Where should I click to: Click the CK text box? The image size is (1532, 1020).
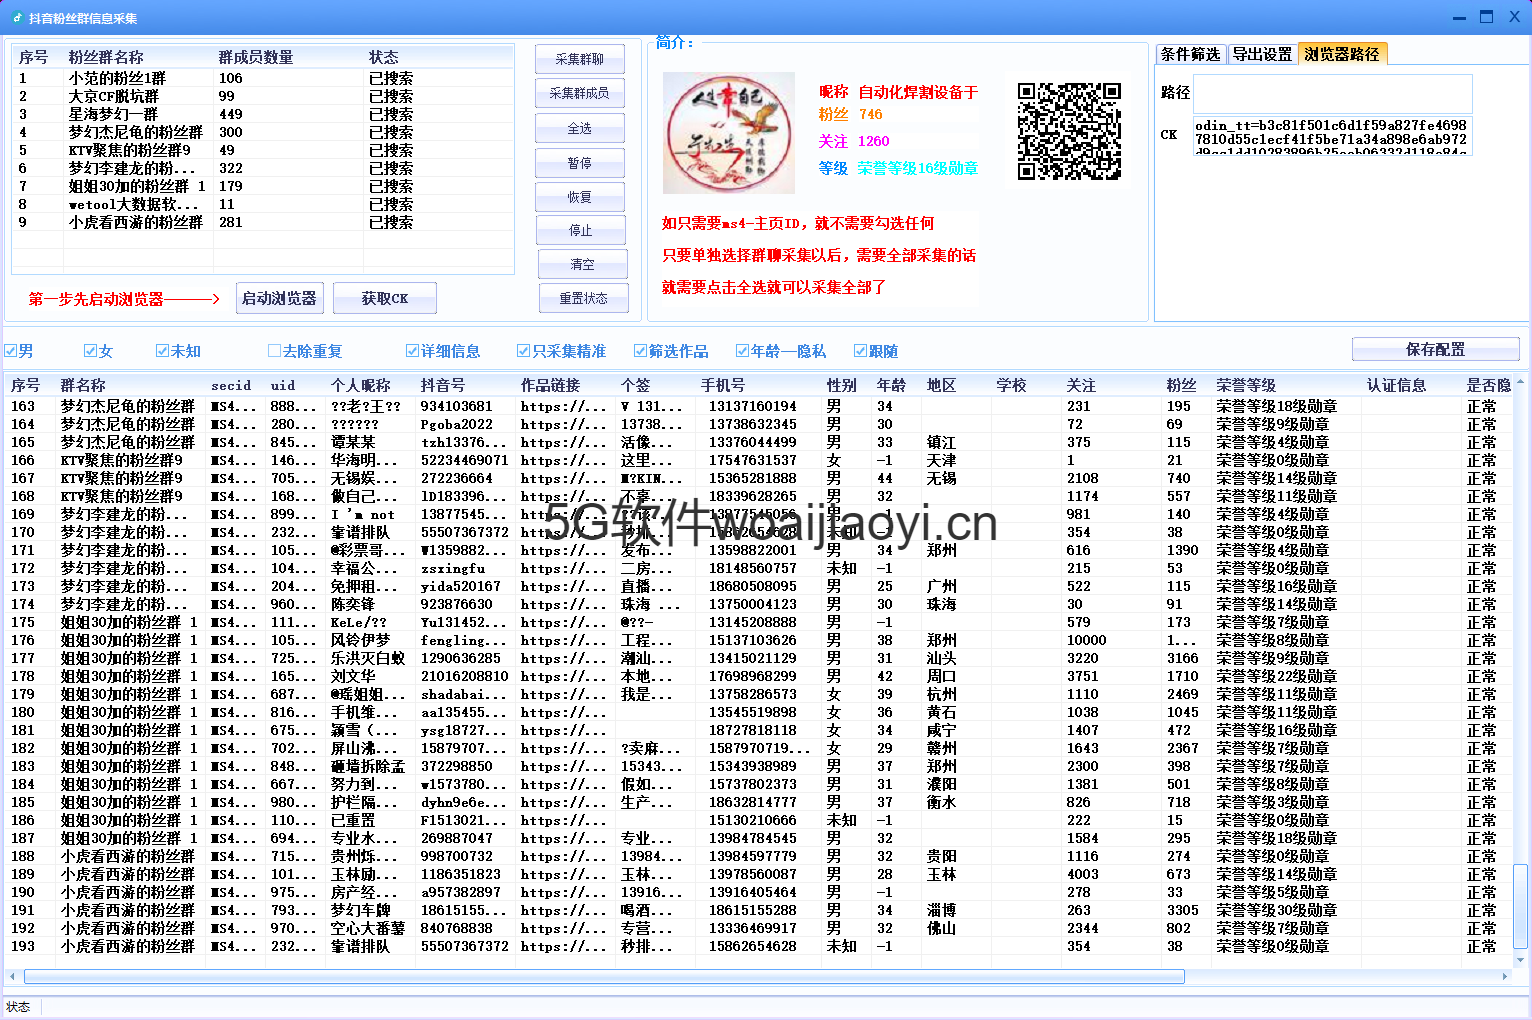click(1332, 135)
